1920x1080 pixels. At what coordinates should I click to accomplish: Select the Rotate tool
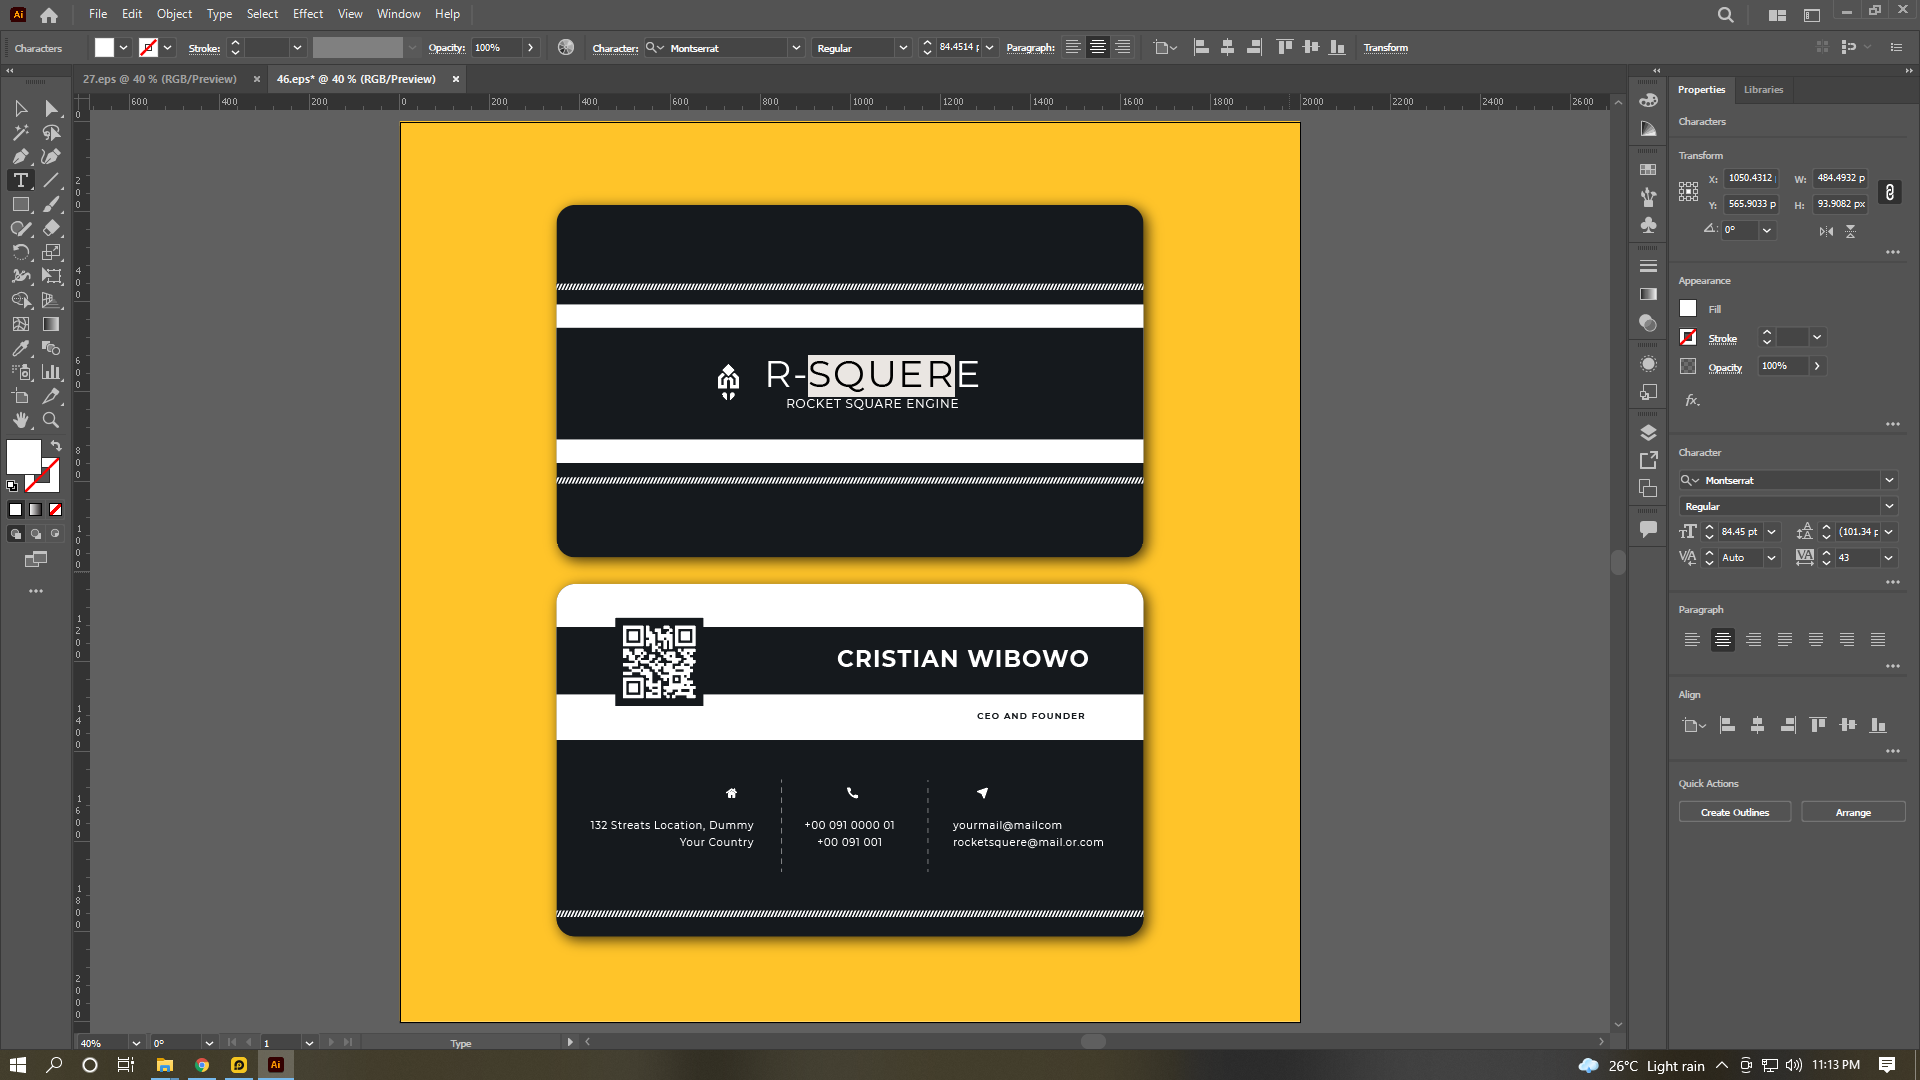click(19, 252)
